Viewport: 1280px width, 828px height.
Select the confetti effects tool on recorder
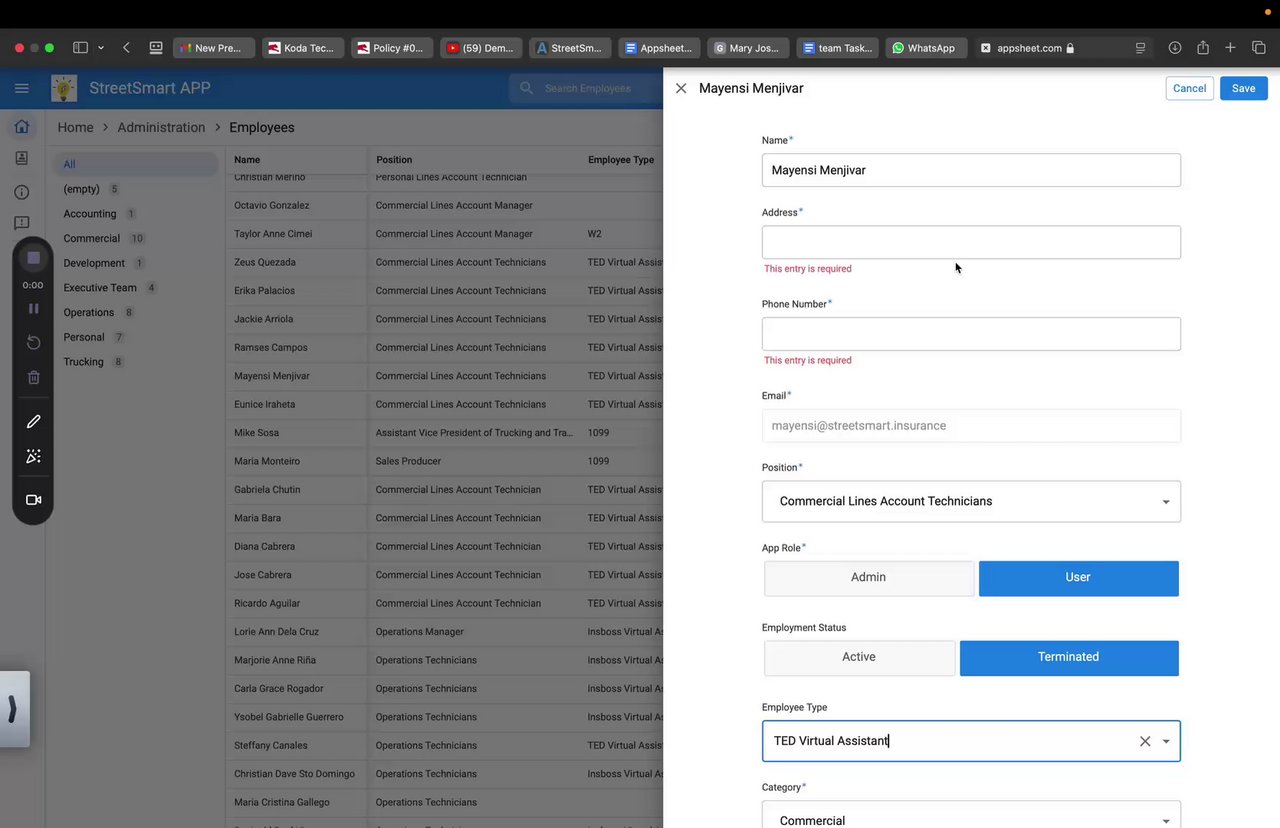click(x=33, y=456)
